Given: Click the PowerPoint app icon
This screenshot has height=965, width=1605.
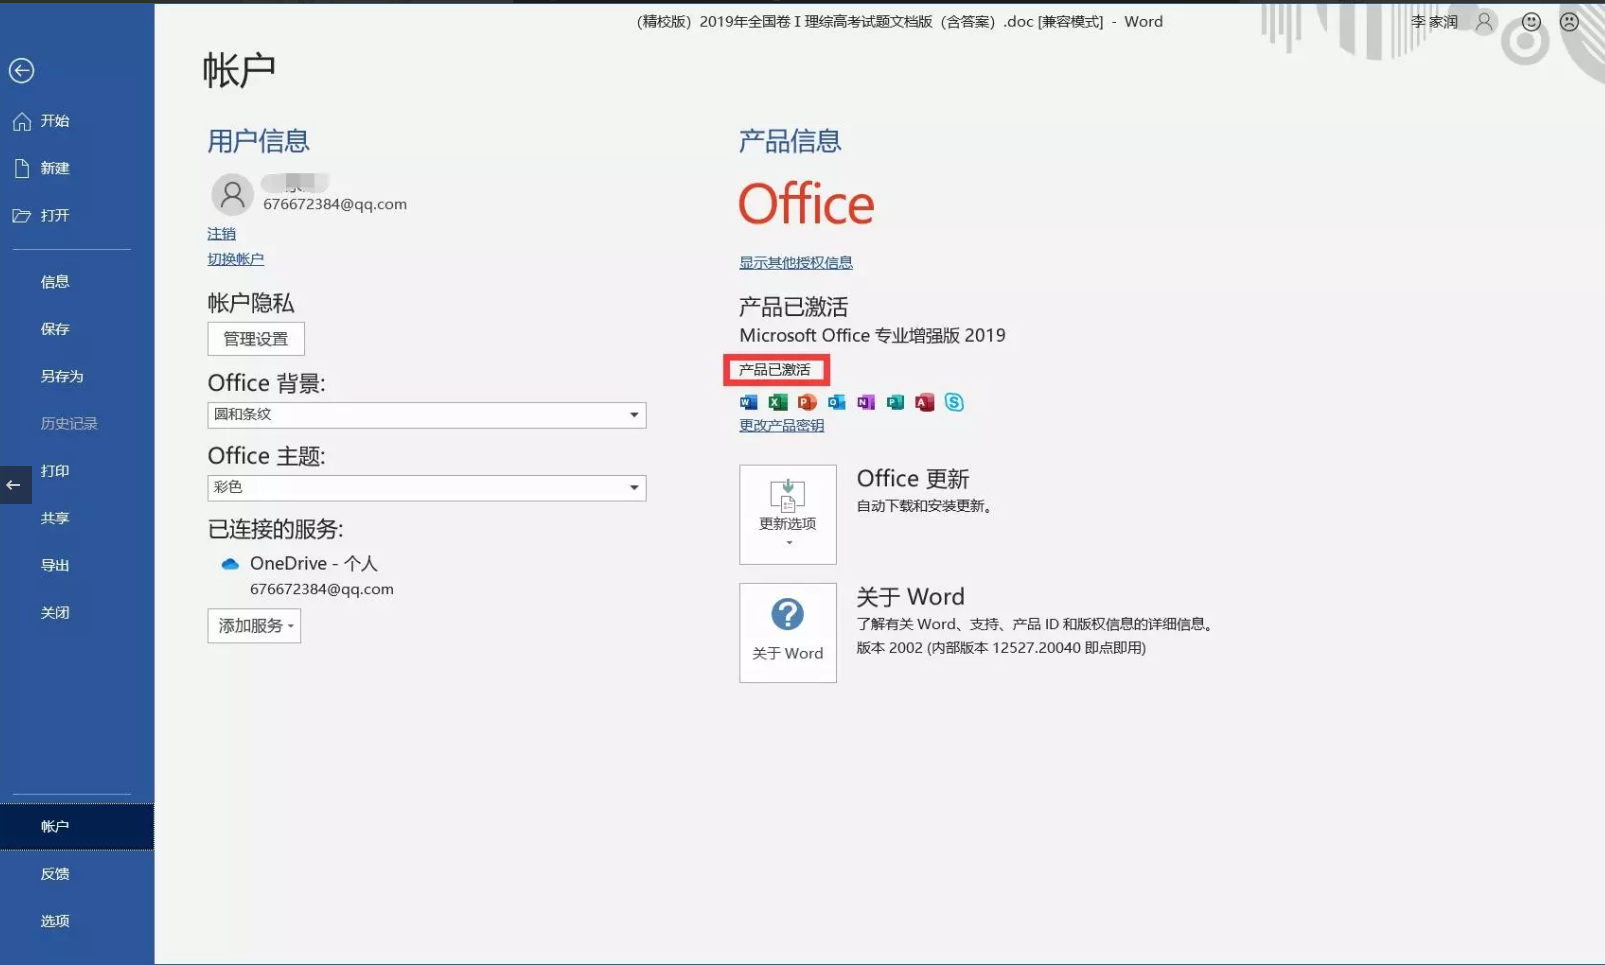Looking at the screenshot, I should [807, 402].
